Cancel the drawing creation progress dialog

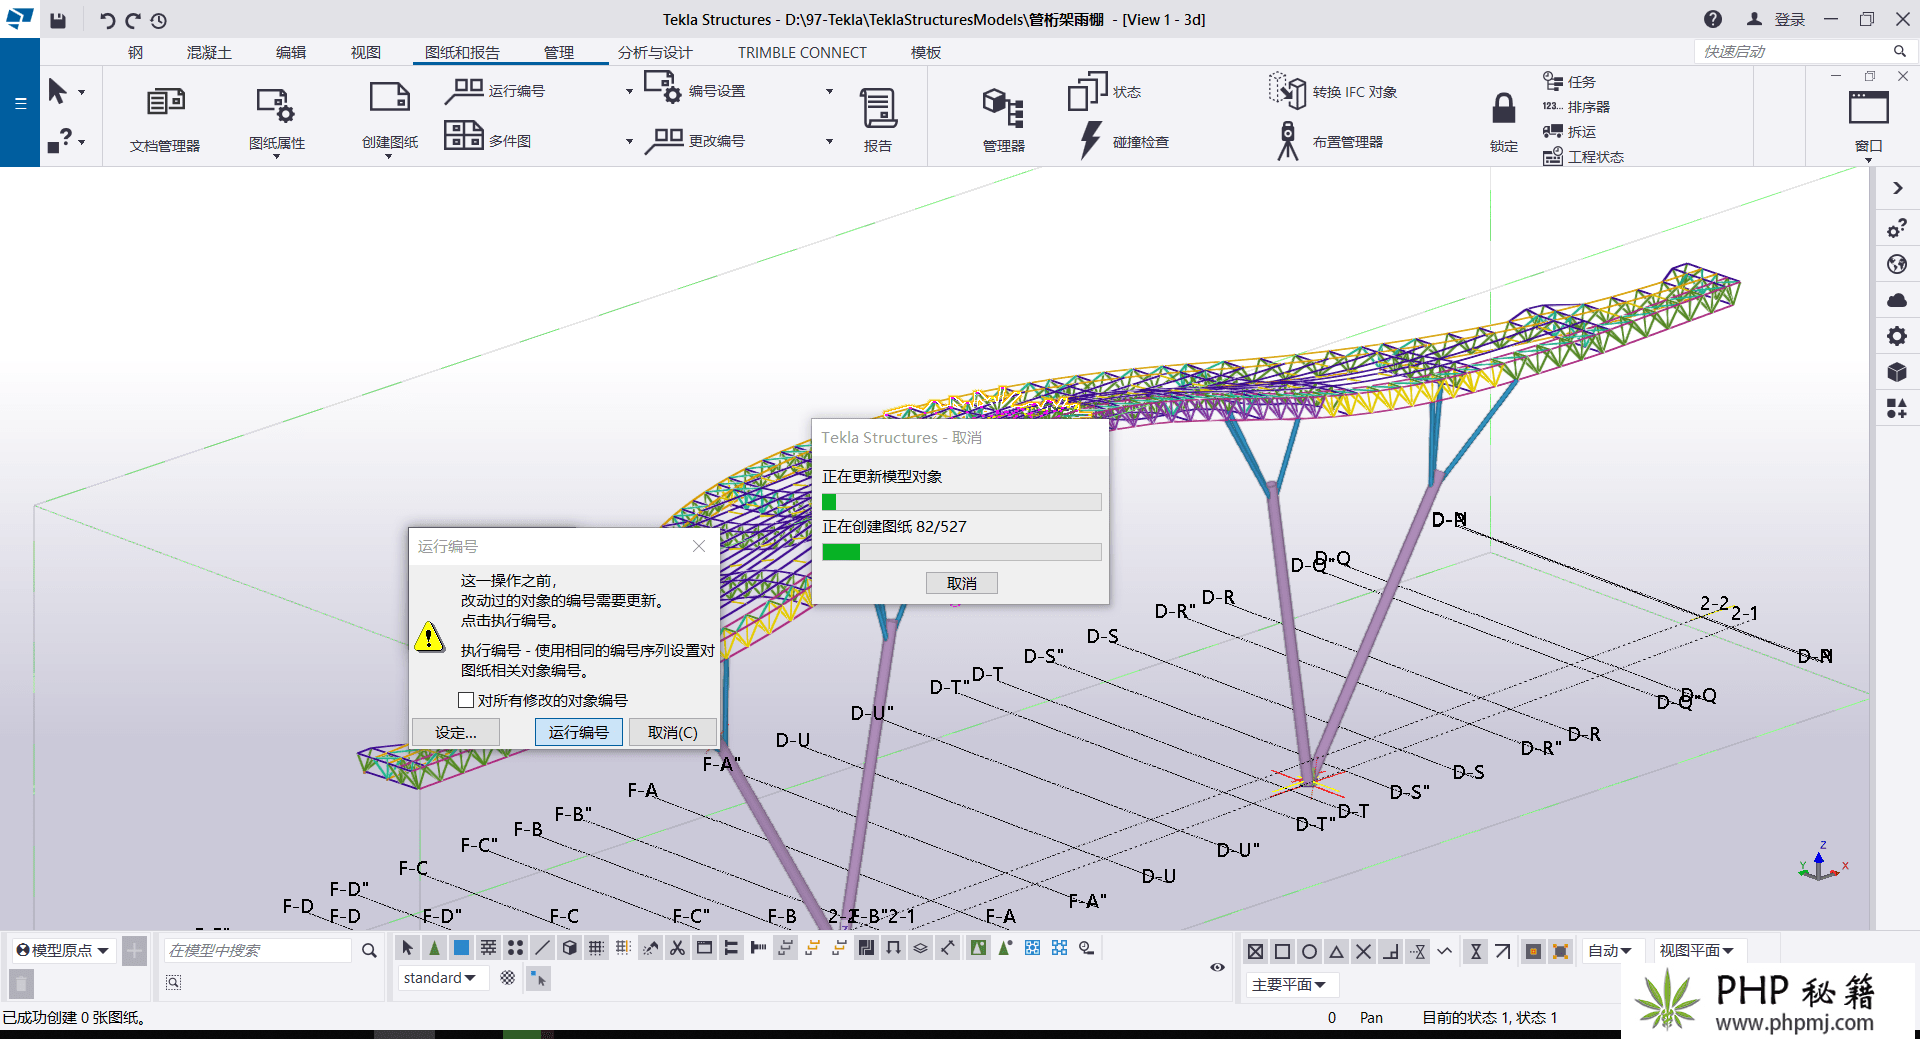click(x=961, y=583)
